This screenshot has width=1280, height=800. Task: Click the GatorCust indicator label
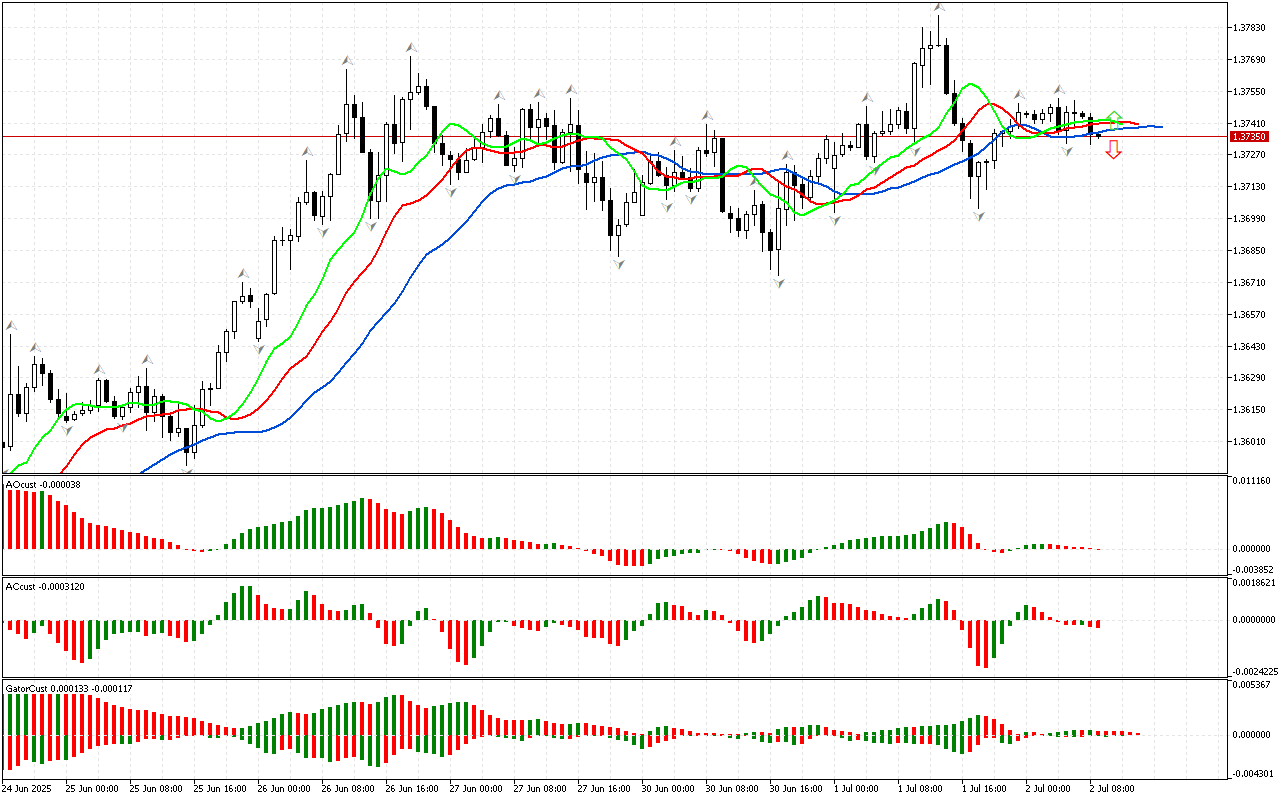(68, 689)
